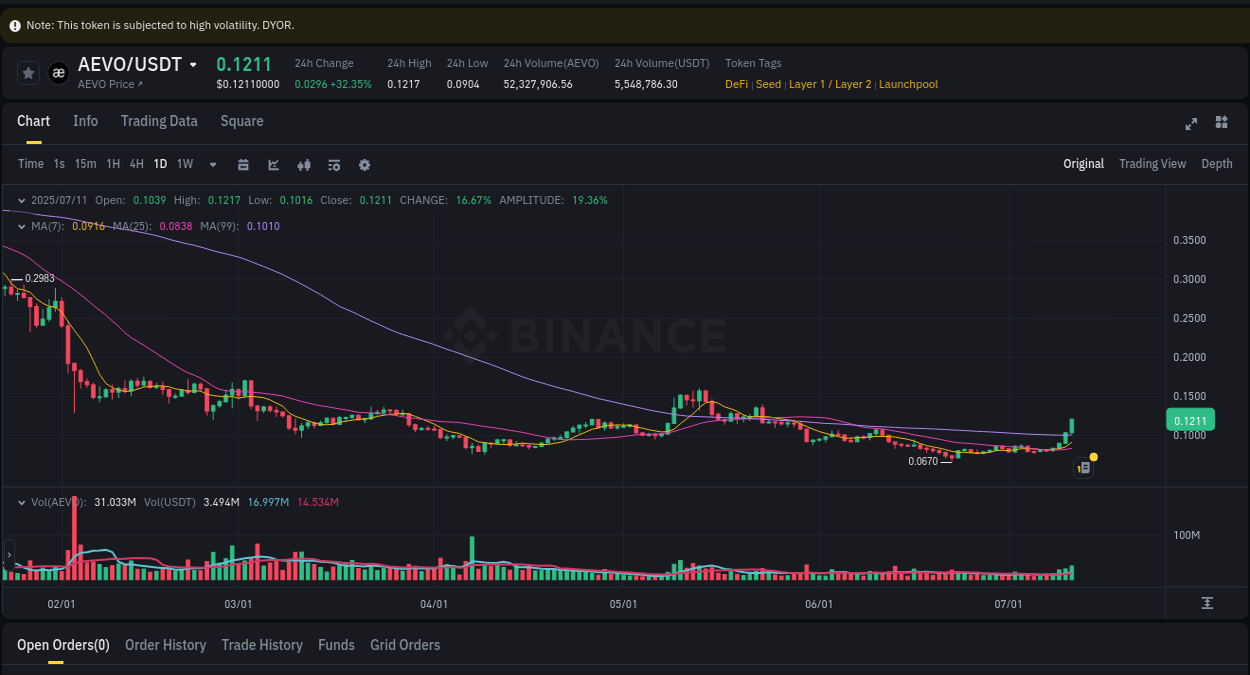This screenshot has height=675, width=1250.
Task: Select the 1D timeframe
Action: pos(160,163)
